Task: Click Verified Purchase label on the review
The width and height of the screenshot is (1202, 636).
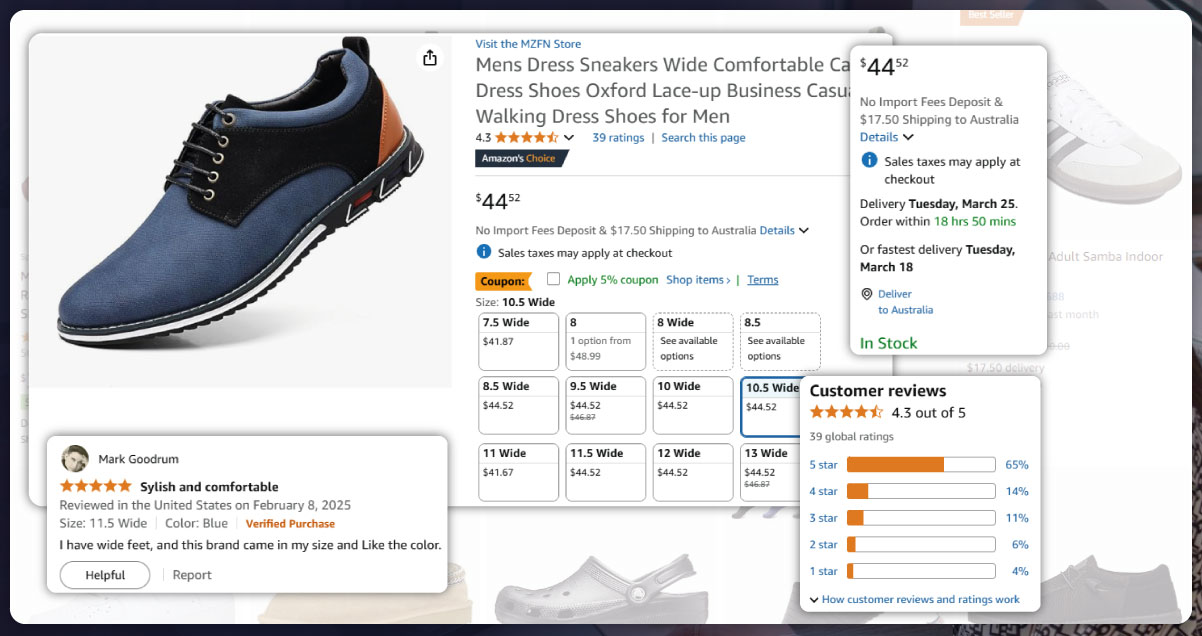Action: coord(290,524)
